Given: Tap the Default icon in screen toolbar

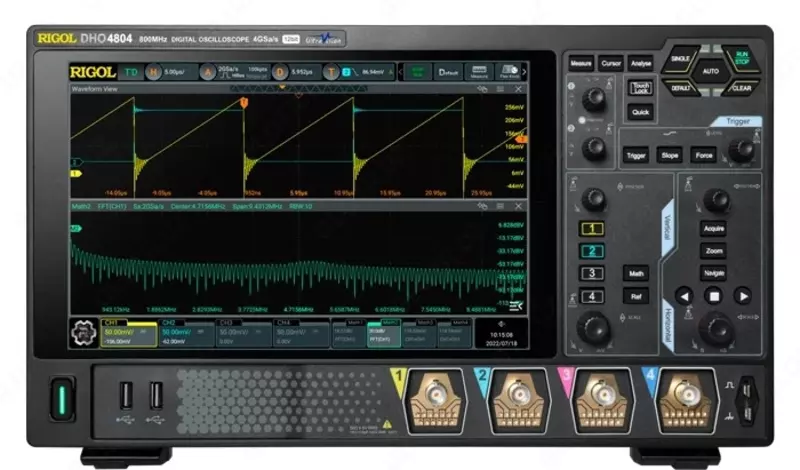Looking at the screenshot, I should (x=449, y=72).
